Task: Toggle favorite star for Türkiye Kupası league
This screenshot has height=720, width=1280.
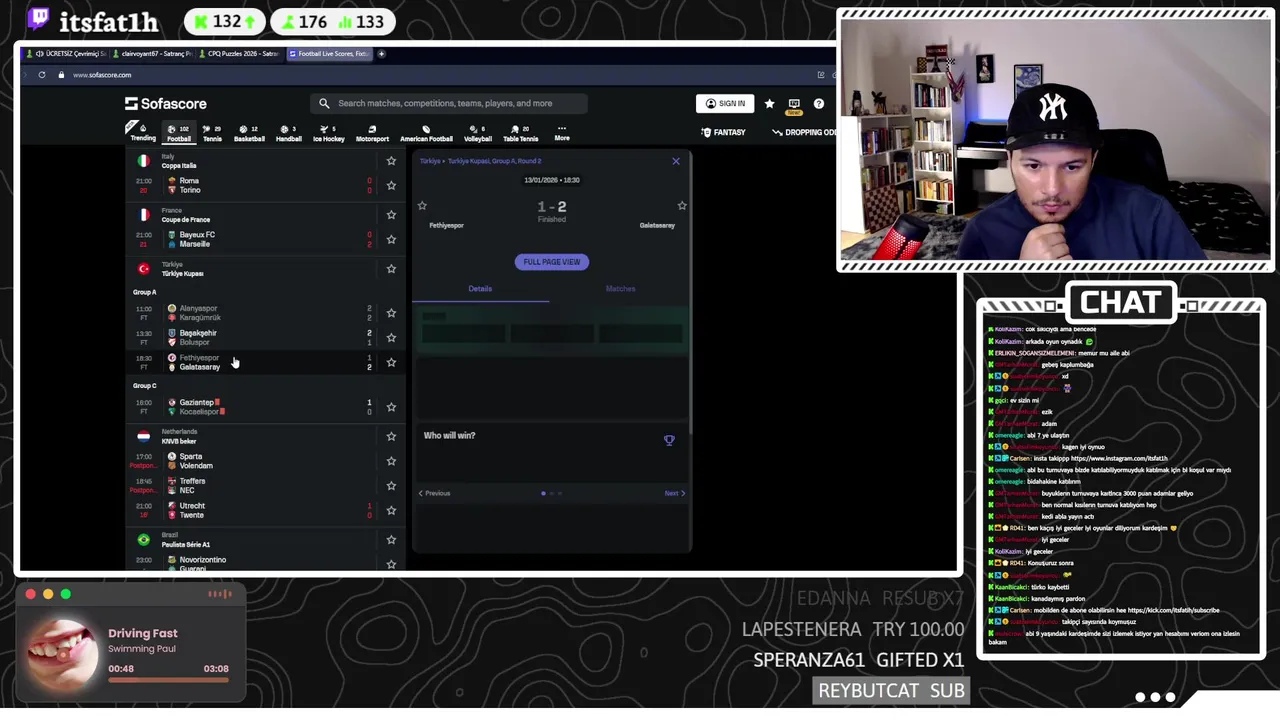Action: pos(391,269)
